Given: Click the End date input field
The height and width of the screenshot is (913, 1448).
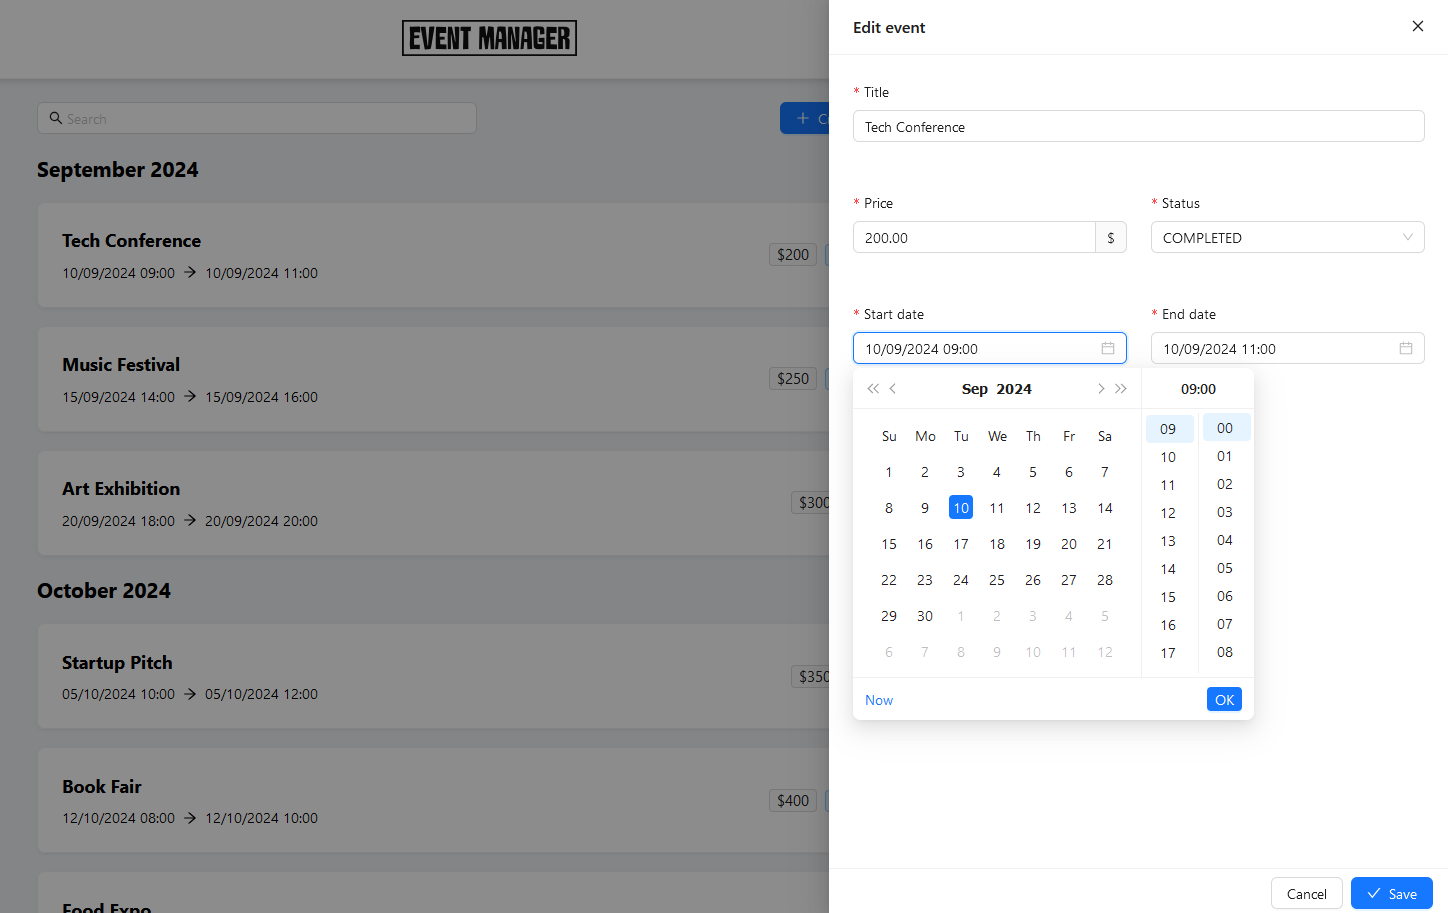Looking at the screenshot, I should tap(1288, 348).
